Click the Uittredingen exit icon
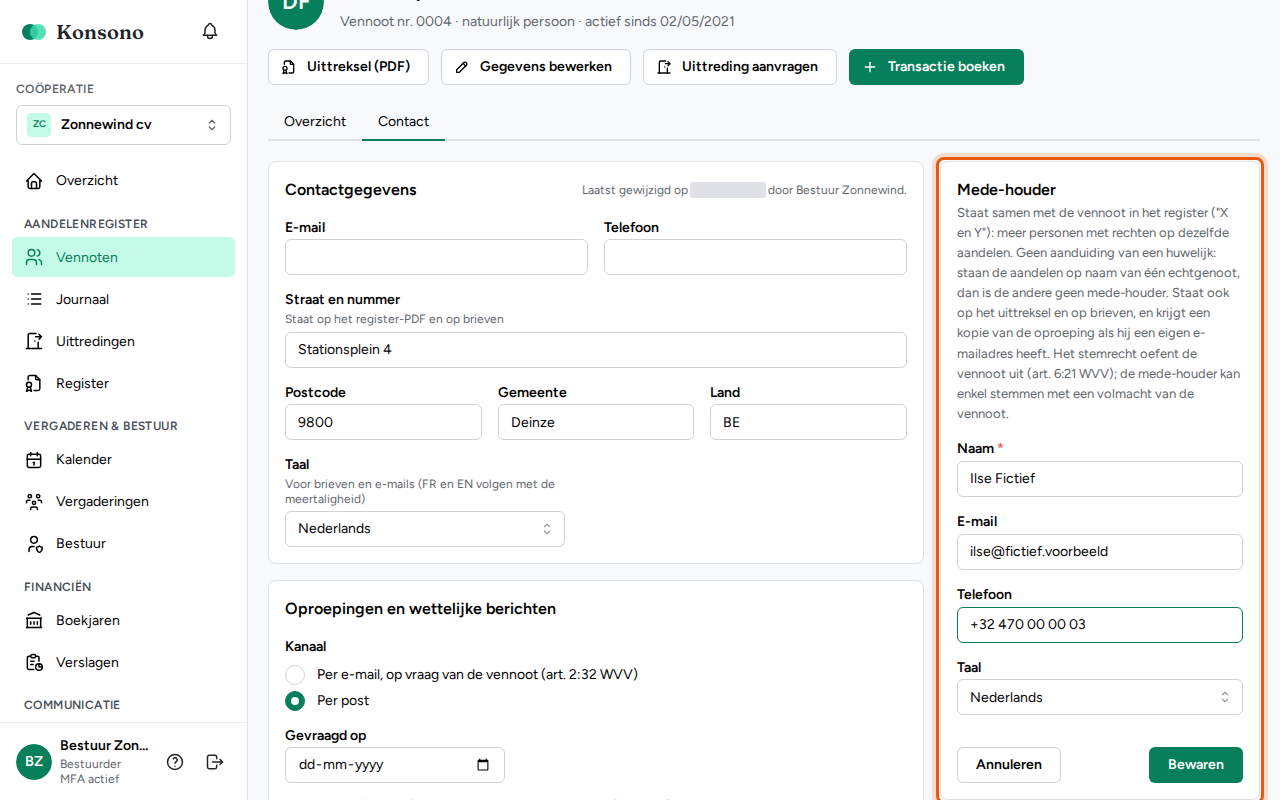The image size is (1280, 800). point(34,341)
